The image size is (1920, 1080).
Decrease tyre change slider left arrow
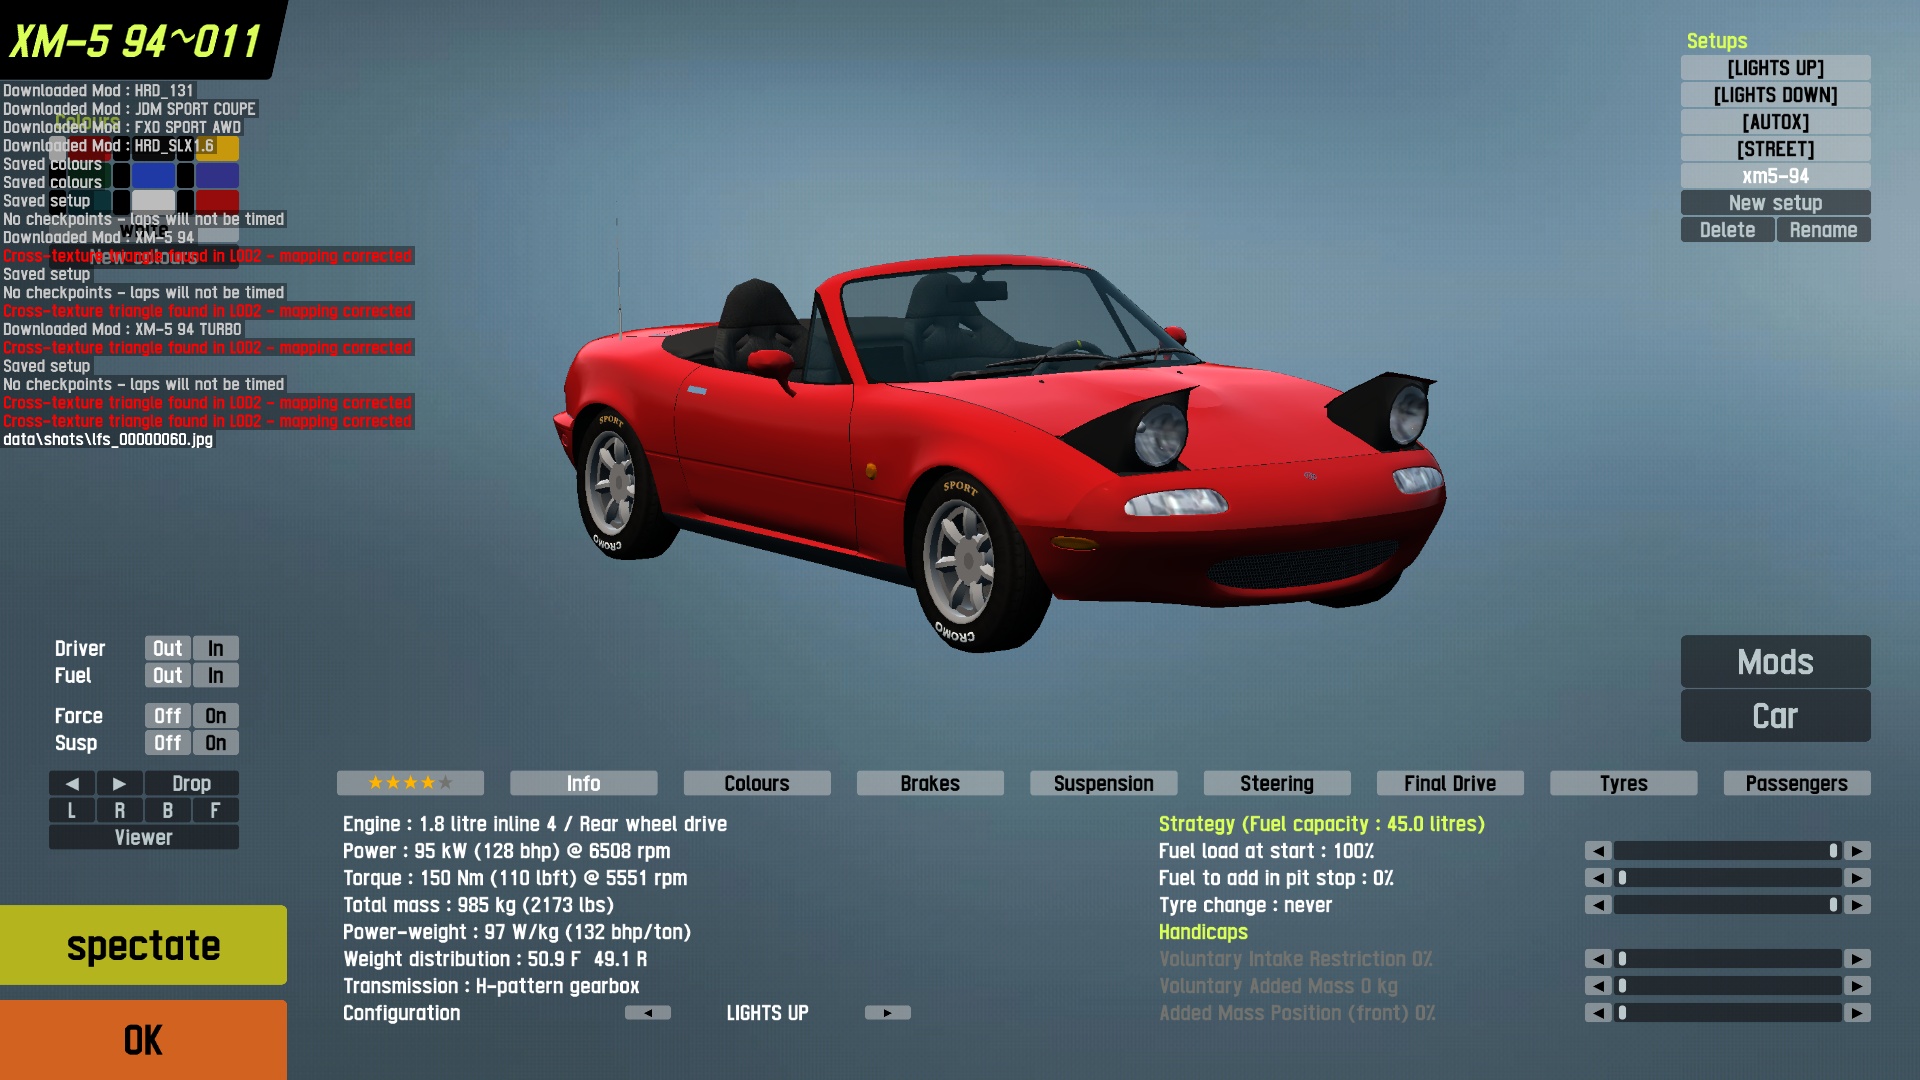tap(1598, 905)
